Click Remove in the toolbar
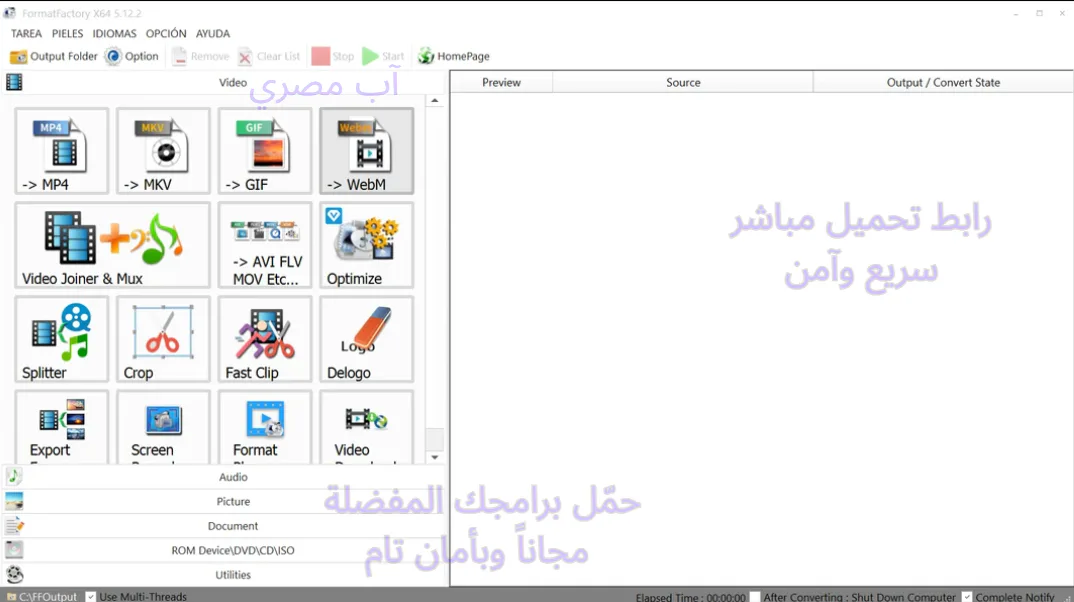Image resolution: width=1074 pixels, height=602 pixels. 200,56
